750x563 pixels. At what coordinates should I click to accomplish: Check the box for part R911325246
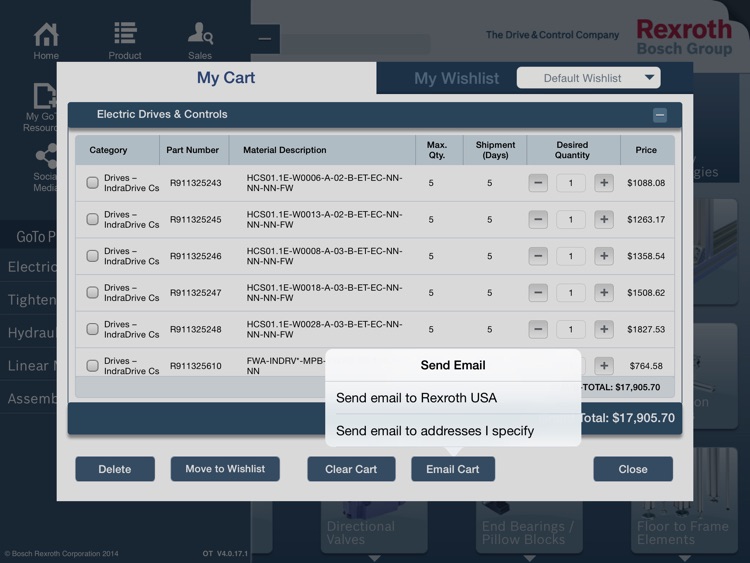92,256
